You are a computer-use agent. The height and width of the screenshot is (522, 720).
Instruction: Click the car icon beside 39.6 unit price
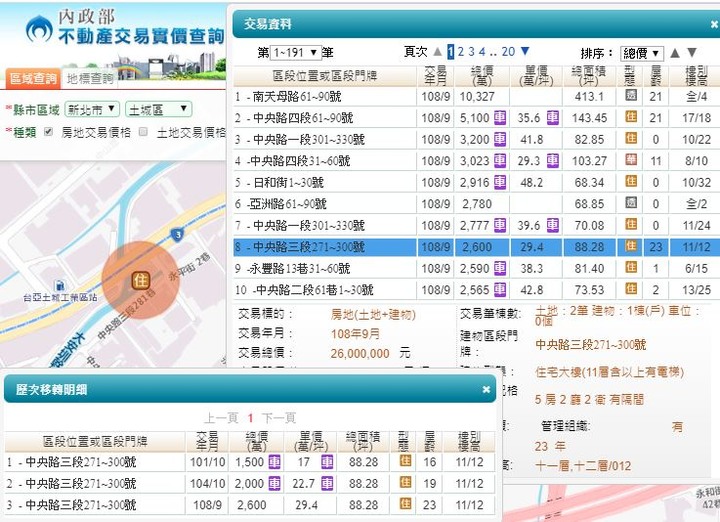553,225
